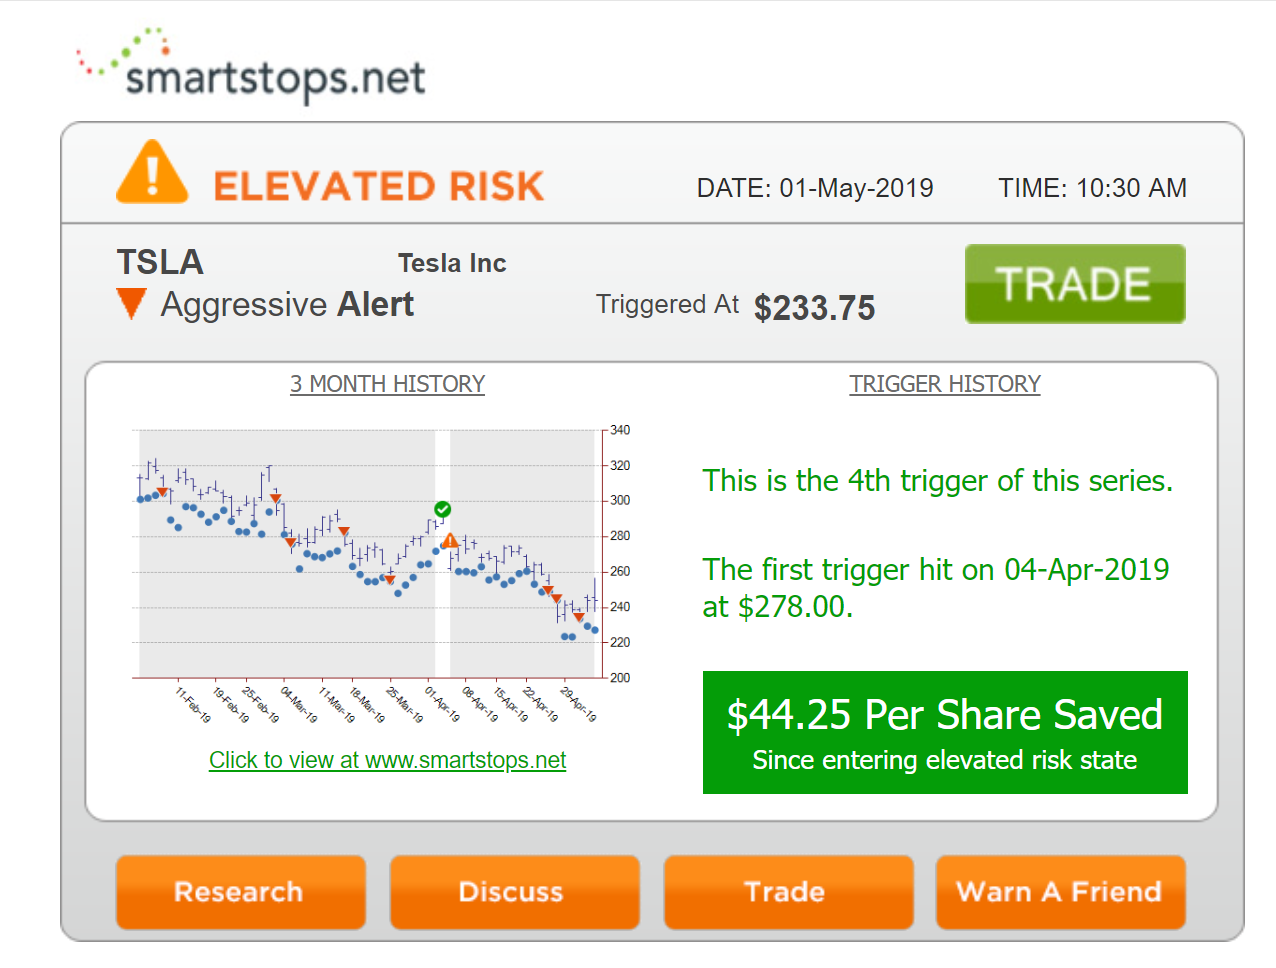The image size is (1276, 968).
Task: Open the Research button
Action: 241,892
